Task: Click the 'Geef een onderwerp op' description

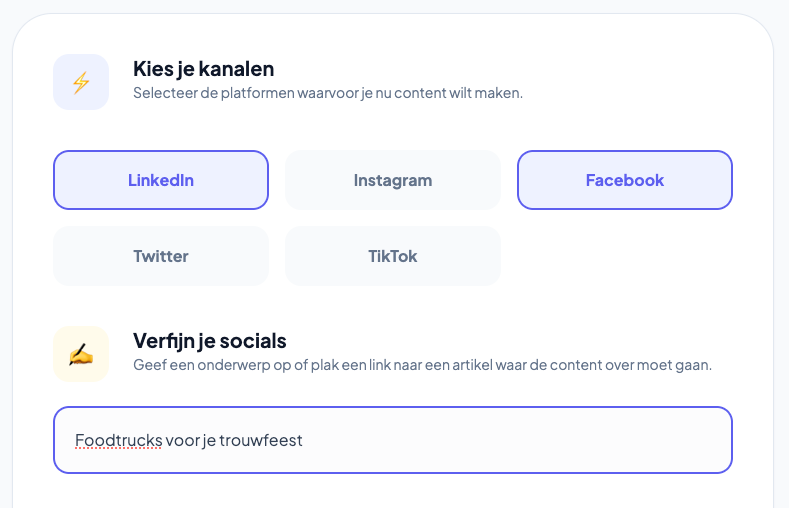Action: tap(422, 365)
